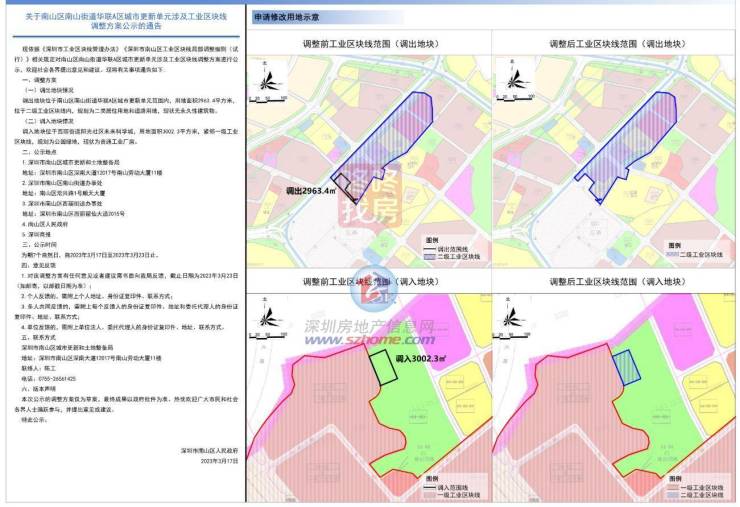Viewport: 740px width, 507px height.
Task: Click the scale bar on the before transfer-in map
Action: (268, 336)
